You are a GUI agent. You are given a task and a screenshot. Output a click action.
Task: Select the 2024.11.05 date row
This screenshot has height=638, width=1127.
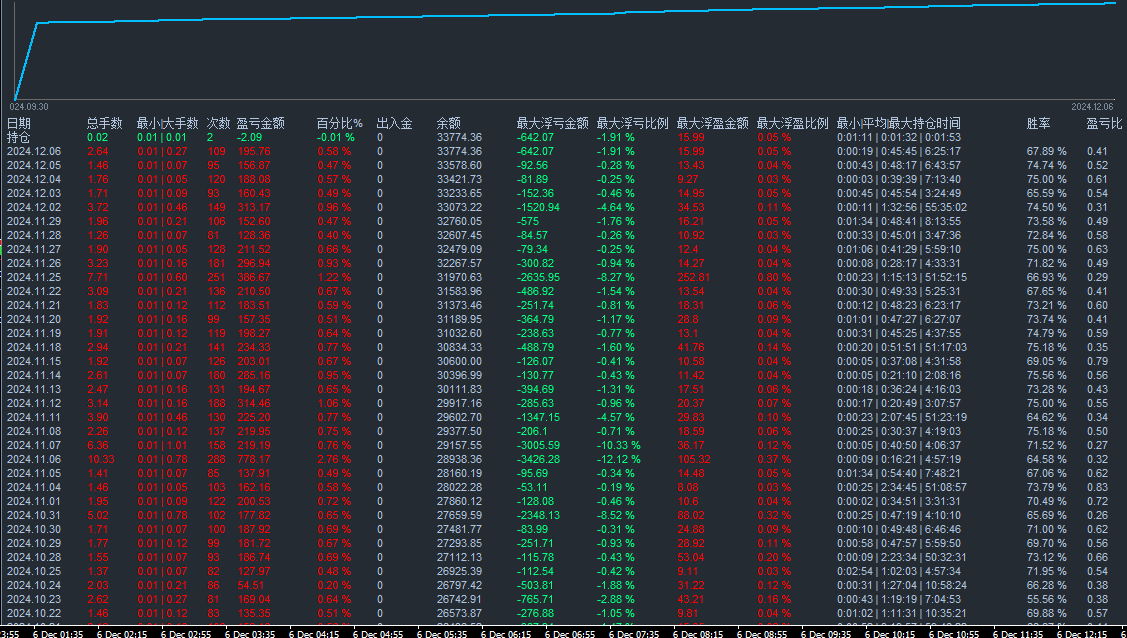click(x=34, y=473)
